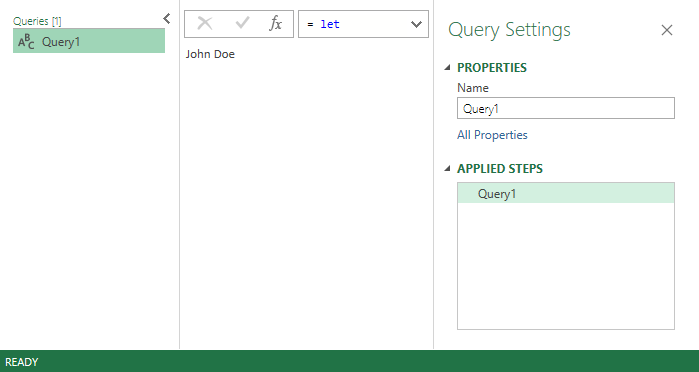
Task: Click the ABC text-type icon beside Query1
Action: (26, 42)
